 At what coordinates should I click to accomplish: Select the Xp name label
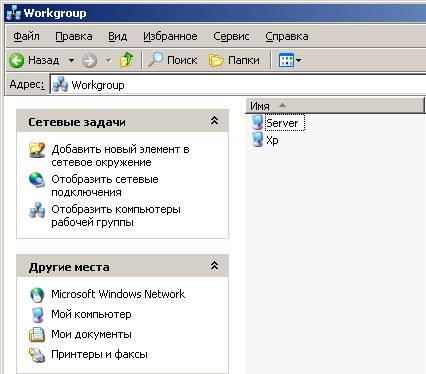click(x=272, y=140)
